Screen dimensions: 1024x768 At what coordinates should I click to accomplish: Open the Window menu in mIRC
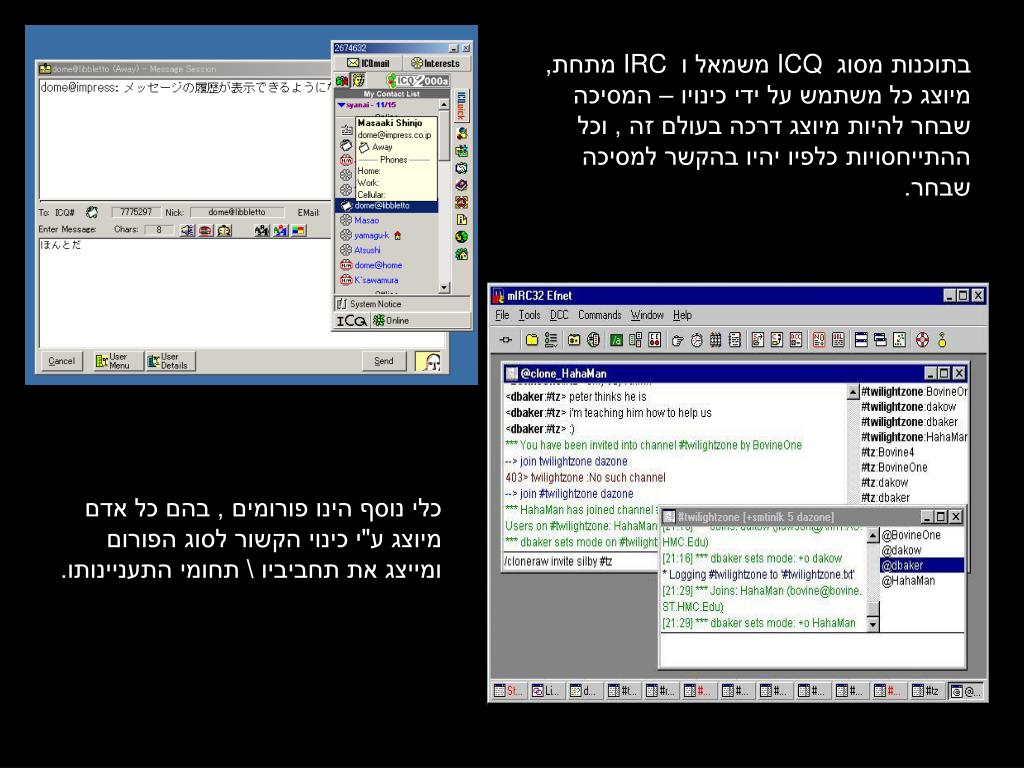(647, 315)
